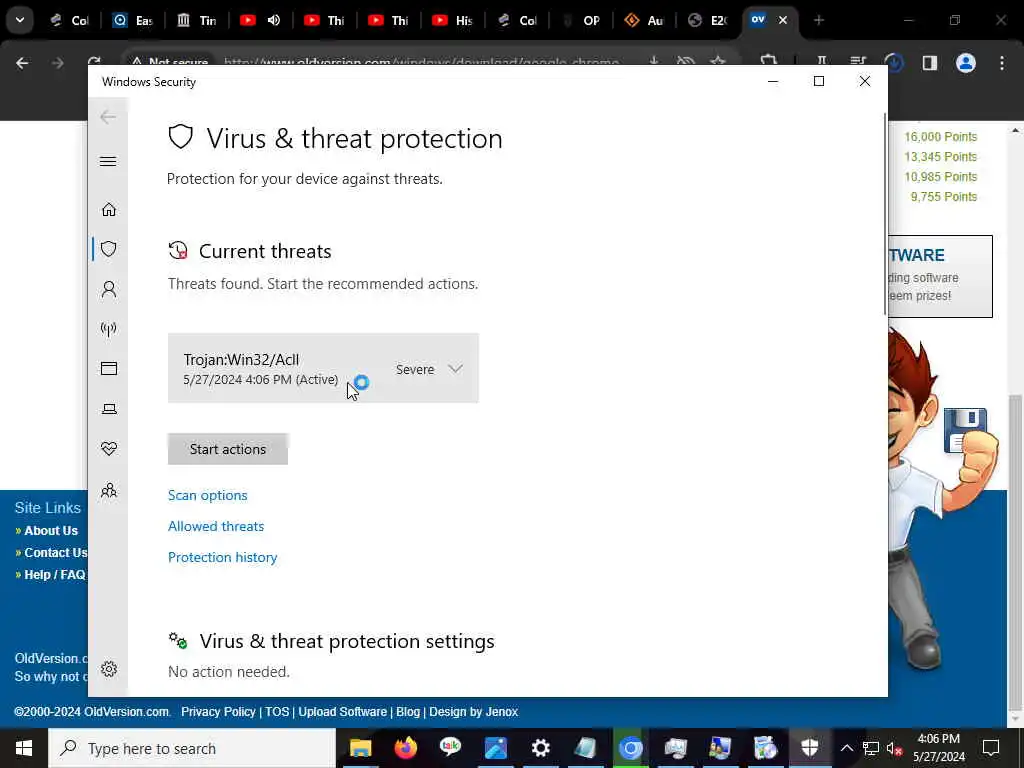Open Help / FAQ site link
This screenshot has height=768, width=1024.
(x=55, y=575)
